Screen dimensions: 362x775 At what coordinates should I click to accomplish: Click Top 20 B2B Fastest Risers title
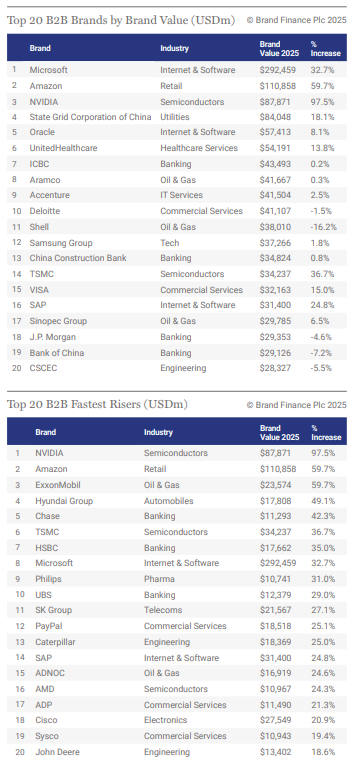97,404
